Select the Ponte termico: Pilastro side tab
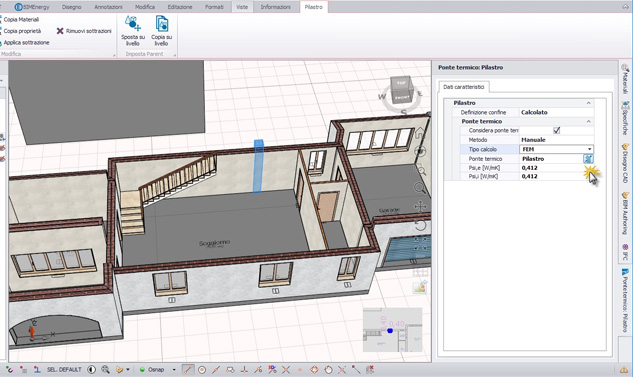Screen dimensions: 633x377 coord(625,300)
